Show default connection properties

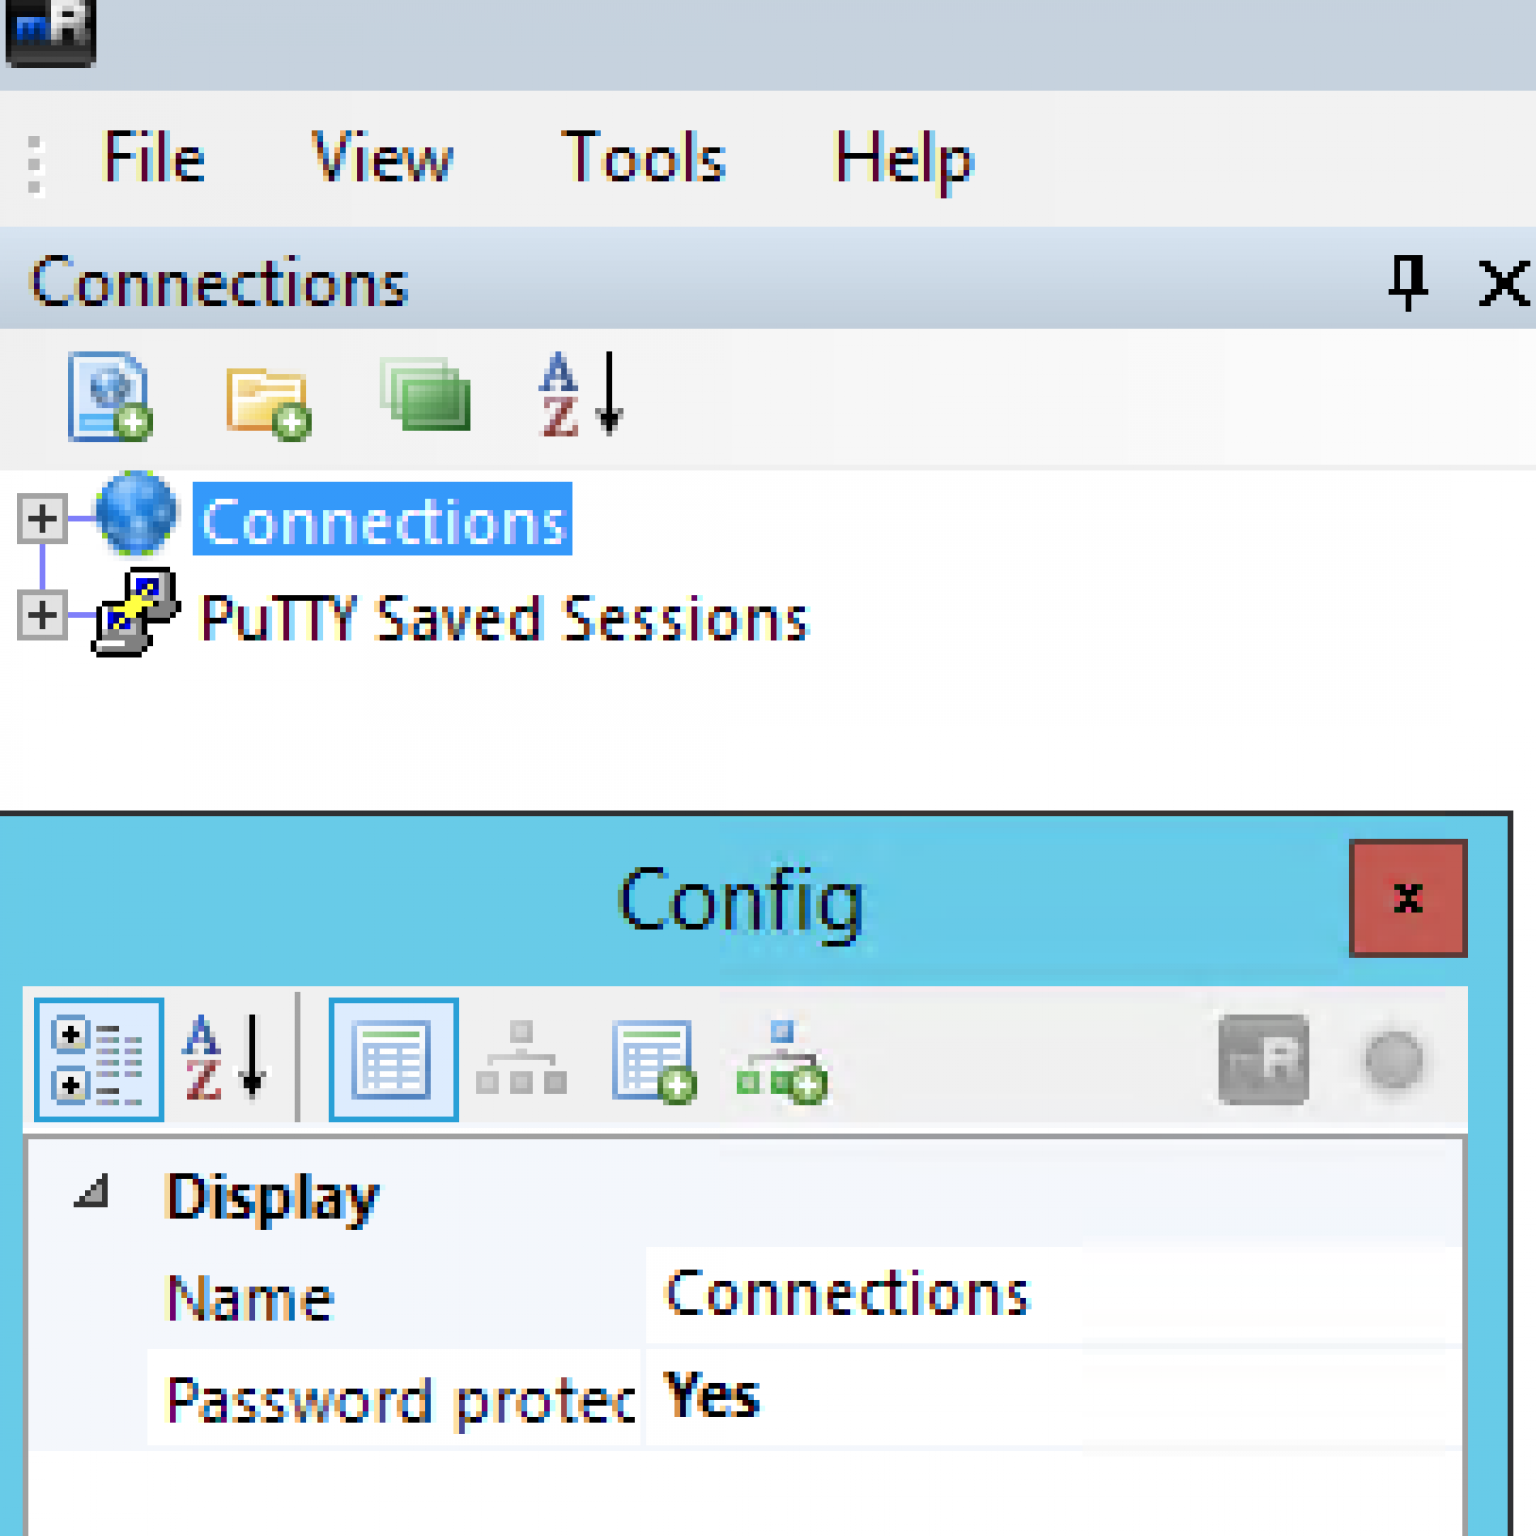tap(653, 1058)
